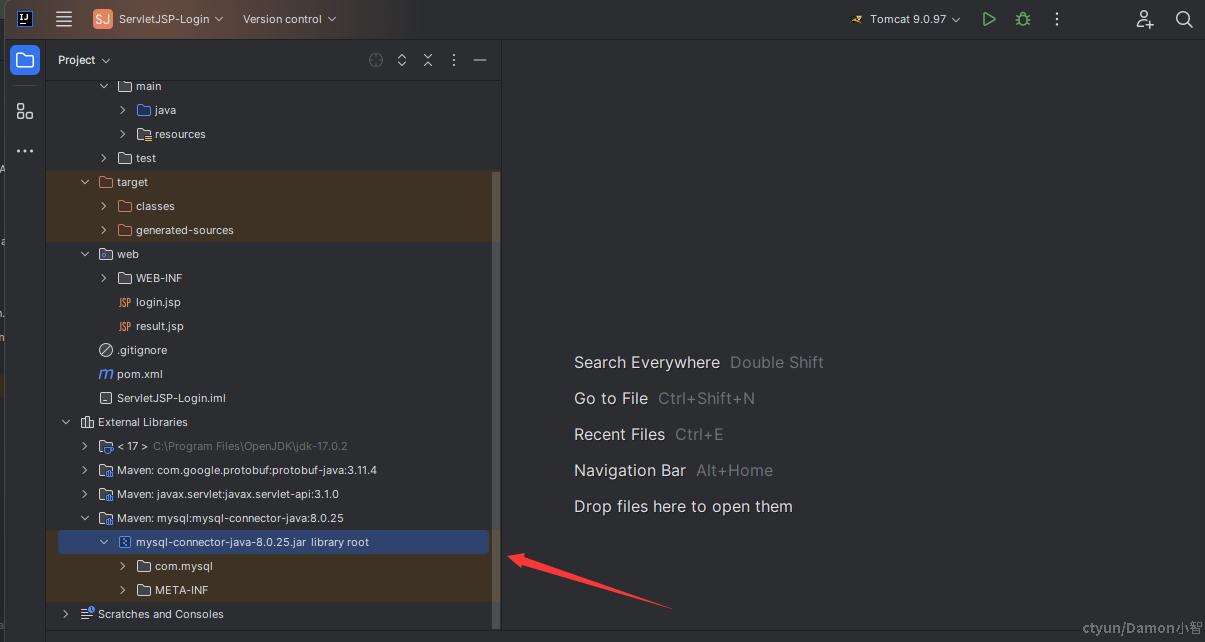Select the test folder label
This screenshot has width=1205, height=642.
click(x=146, y=158)
